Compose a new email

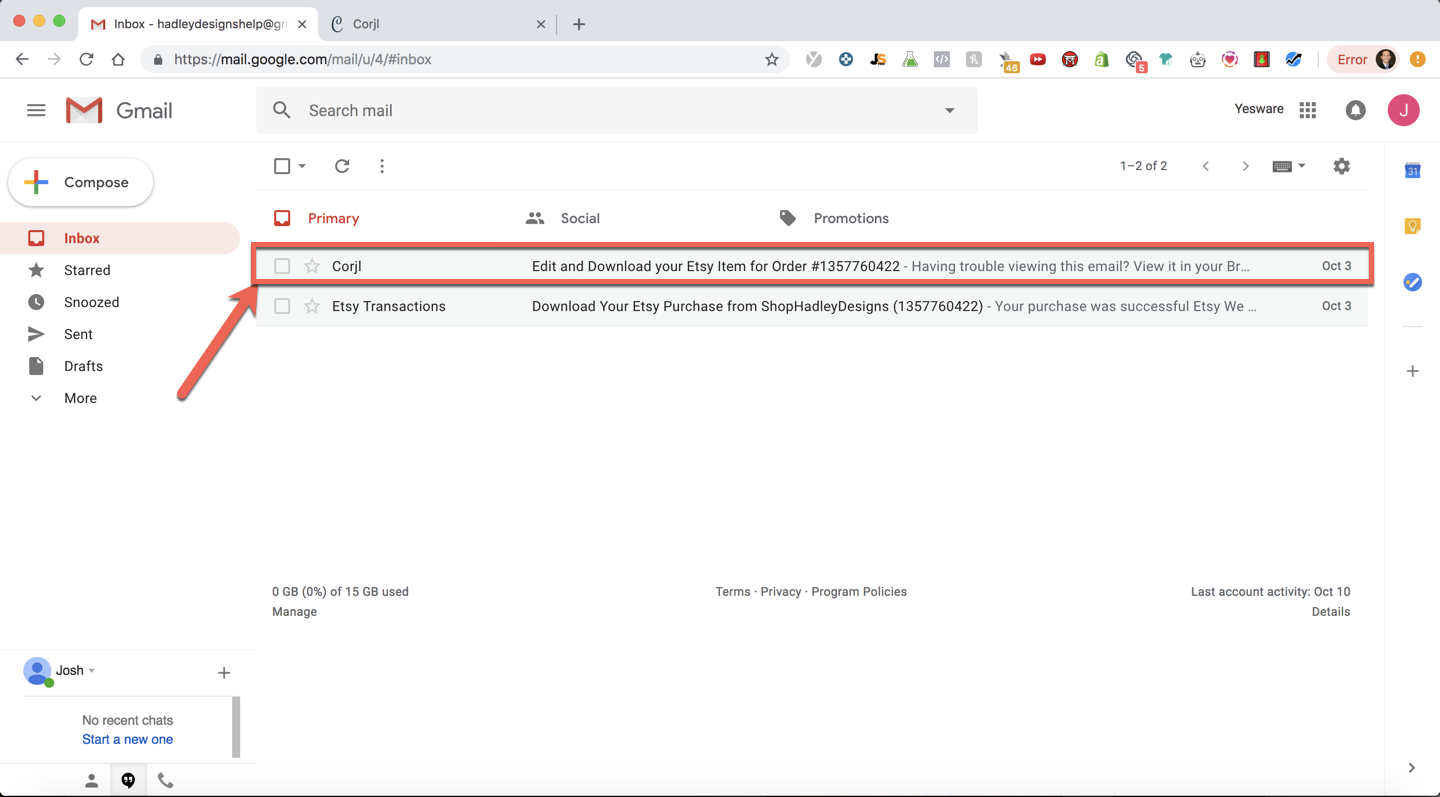pyautogui.click(x=81, y=182)
